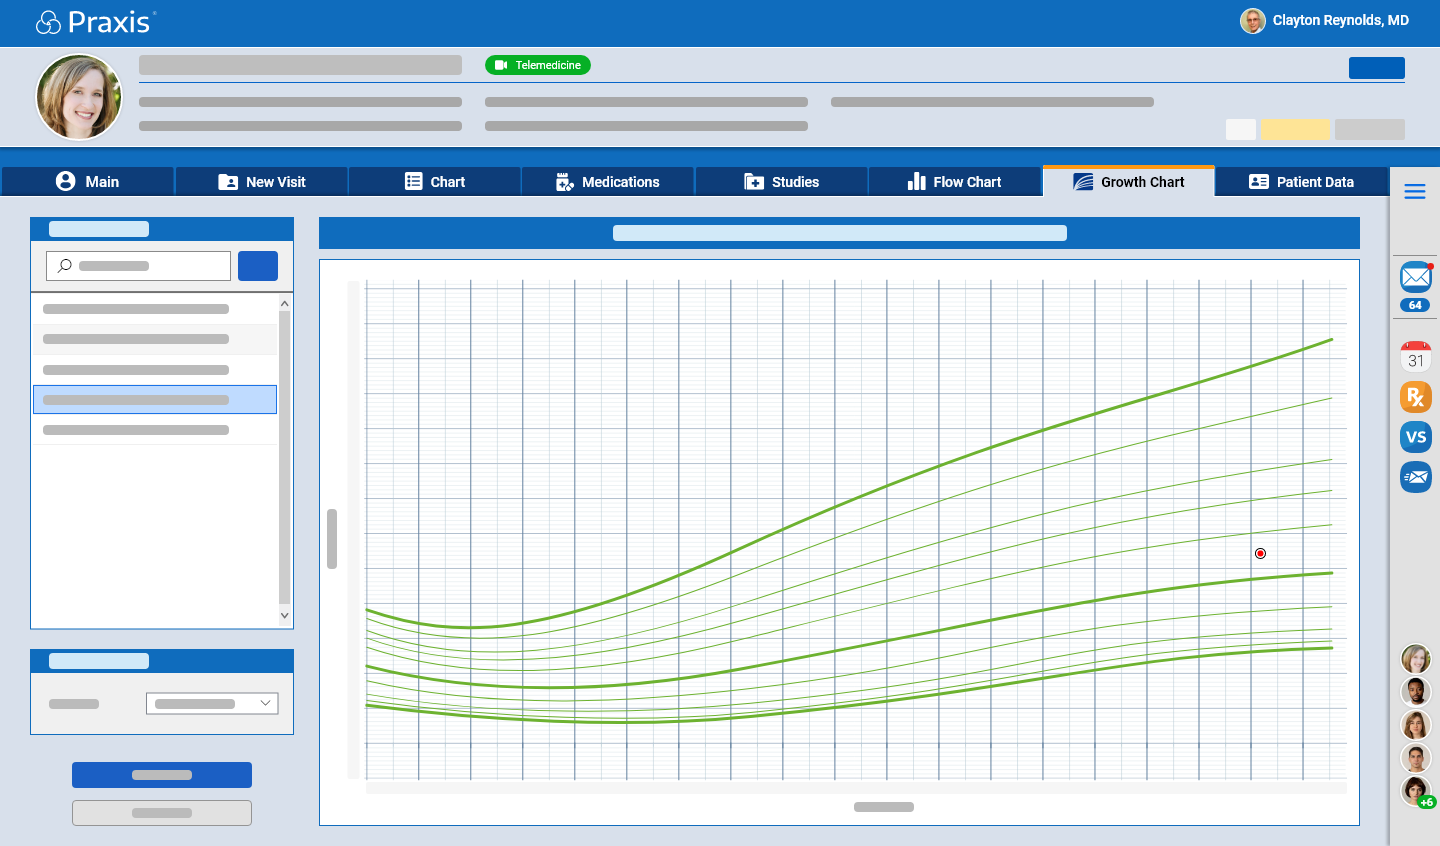Image resolution: width=1440 pixels, height=846 pixels.
Task: Switch to the New Visit tab
Action: click(x=261, y=182)
